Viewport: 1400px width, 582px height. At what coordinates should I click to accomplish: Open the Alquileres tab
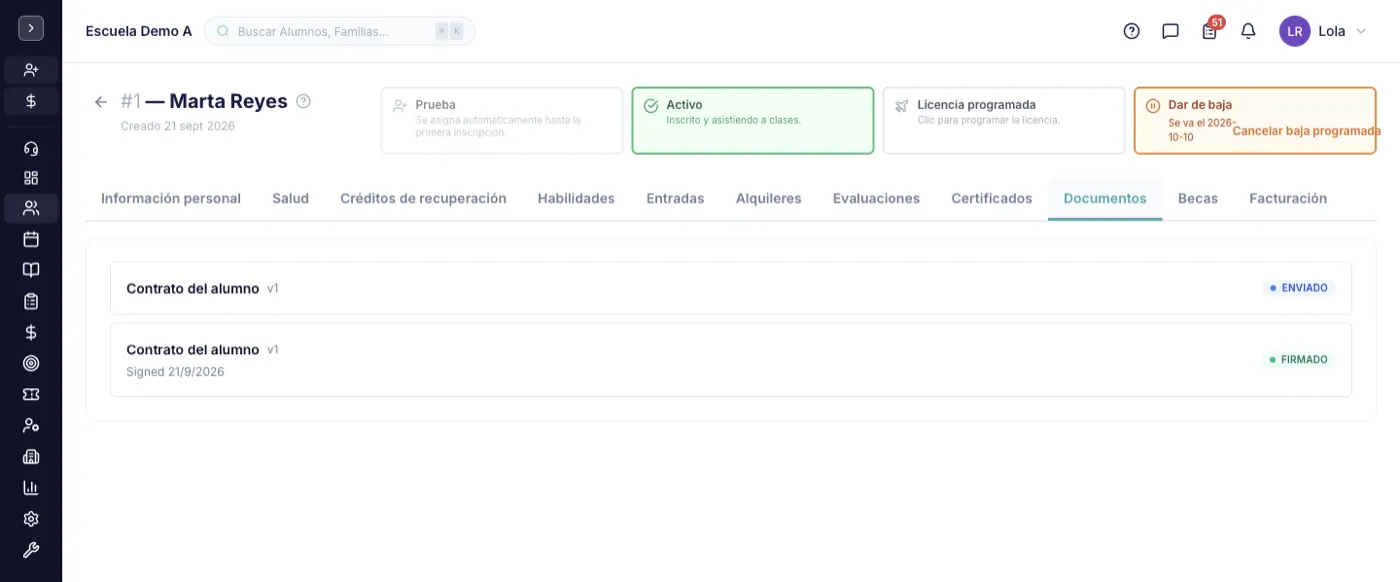tap(769, 198)
